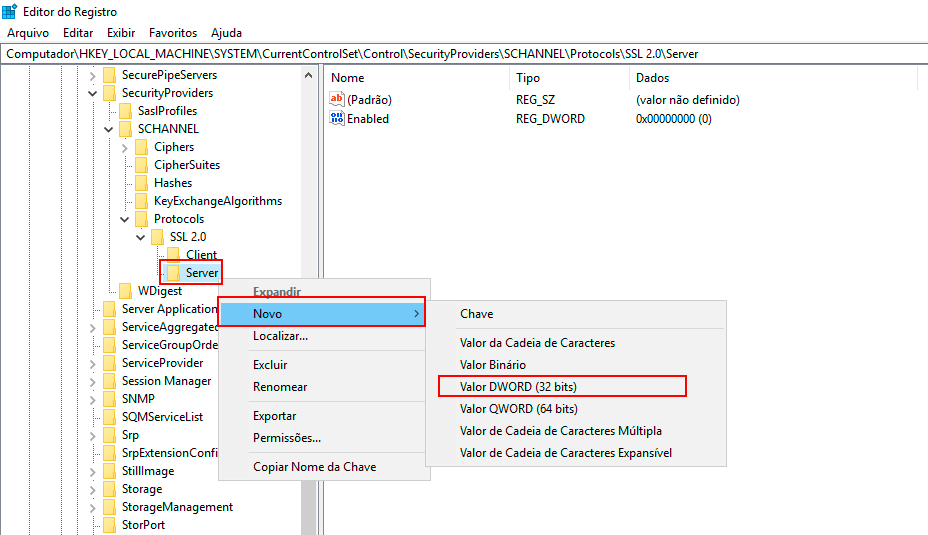Click the SaslProfiles folder icon
Viewport: 928px width, 535px height.
[x=125, y=111]
